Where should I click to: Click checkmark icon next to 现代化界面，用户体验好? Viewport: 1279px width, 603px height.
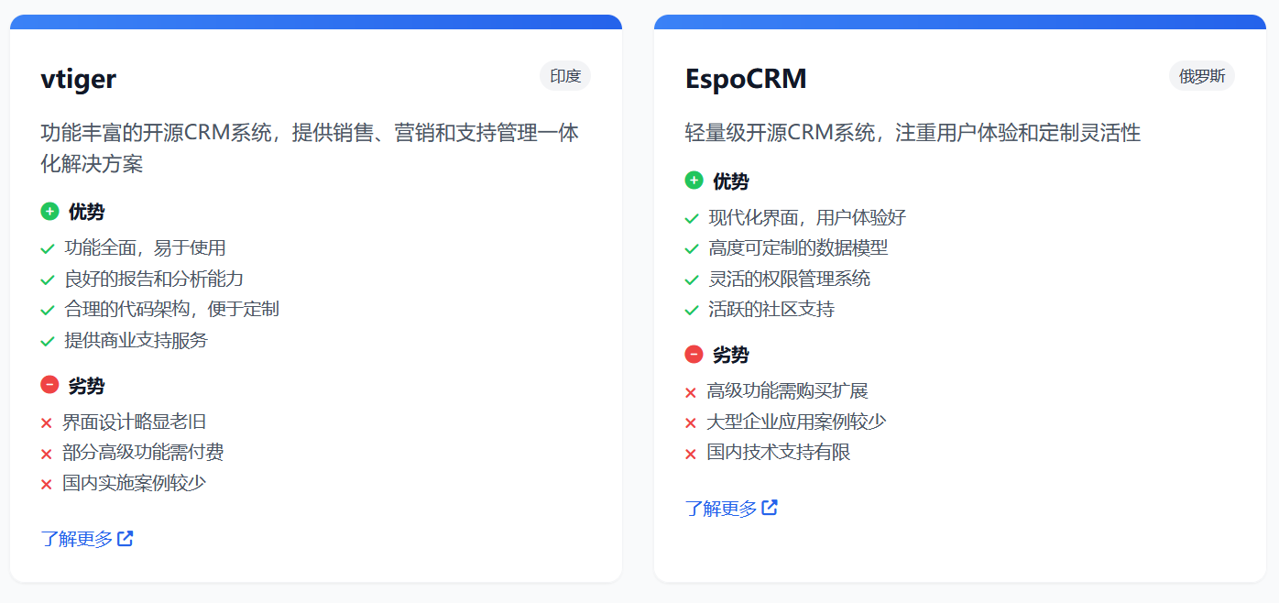pyautogui.click(x=691, y=218)
